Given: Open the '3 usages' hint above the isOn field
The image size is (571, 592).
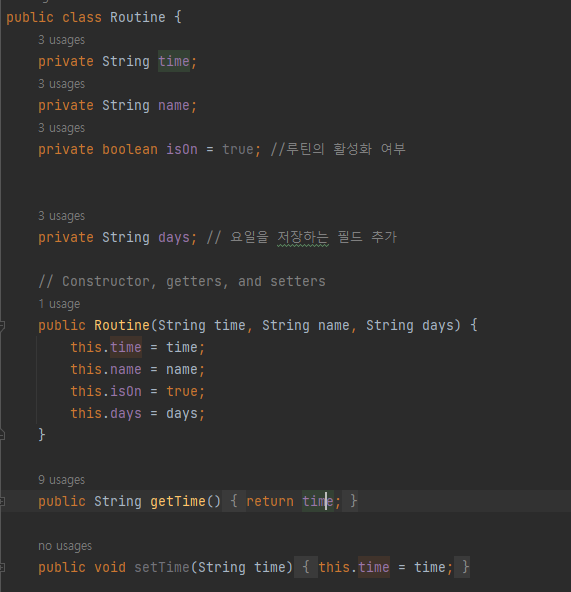Looking at the screenshot, I should pos(62,128).
